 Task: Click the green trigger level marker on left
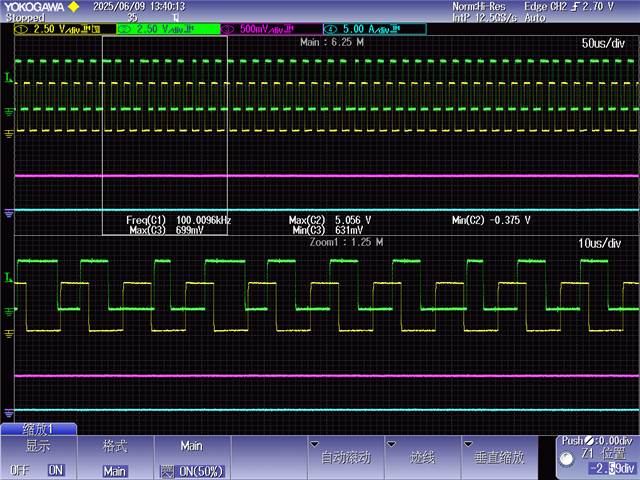pos(9,77)
